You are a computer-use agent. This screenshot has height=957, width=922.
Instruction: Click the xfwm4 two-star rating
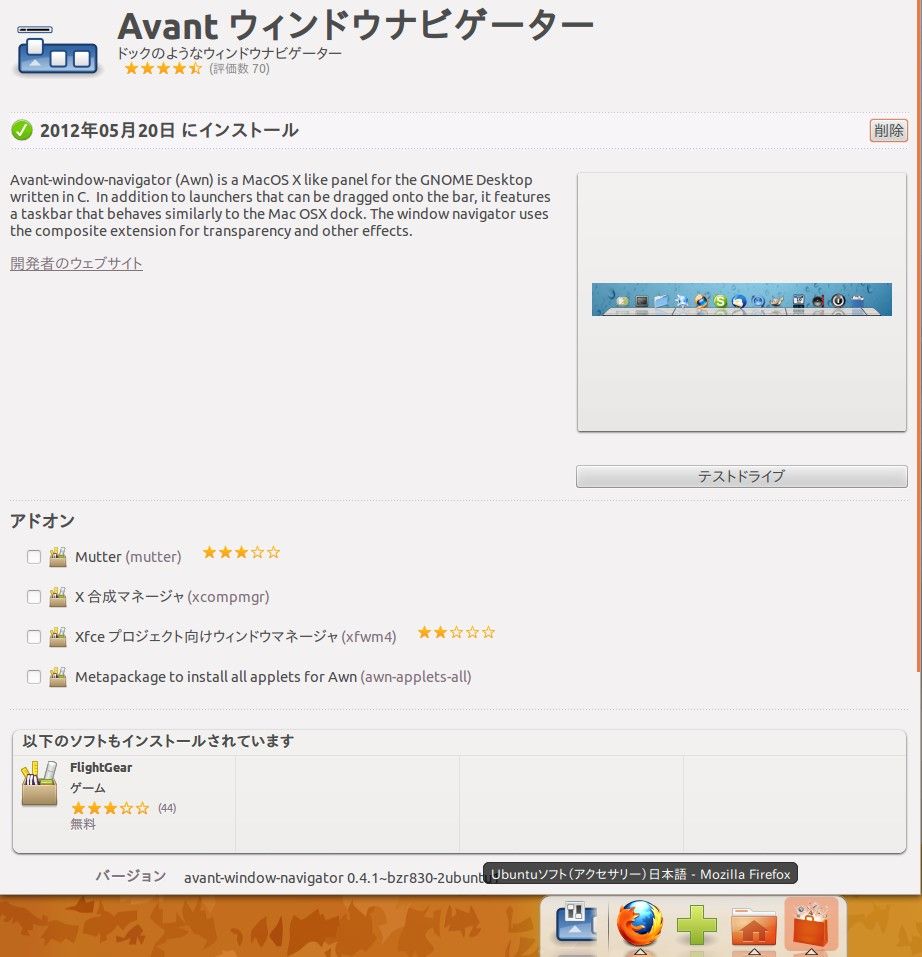point(456,632)
